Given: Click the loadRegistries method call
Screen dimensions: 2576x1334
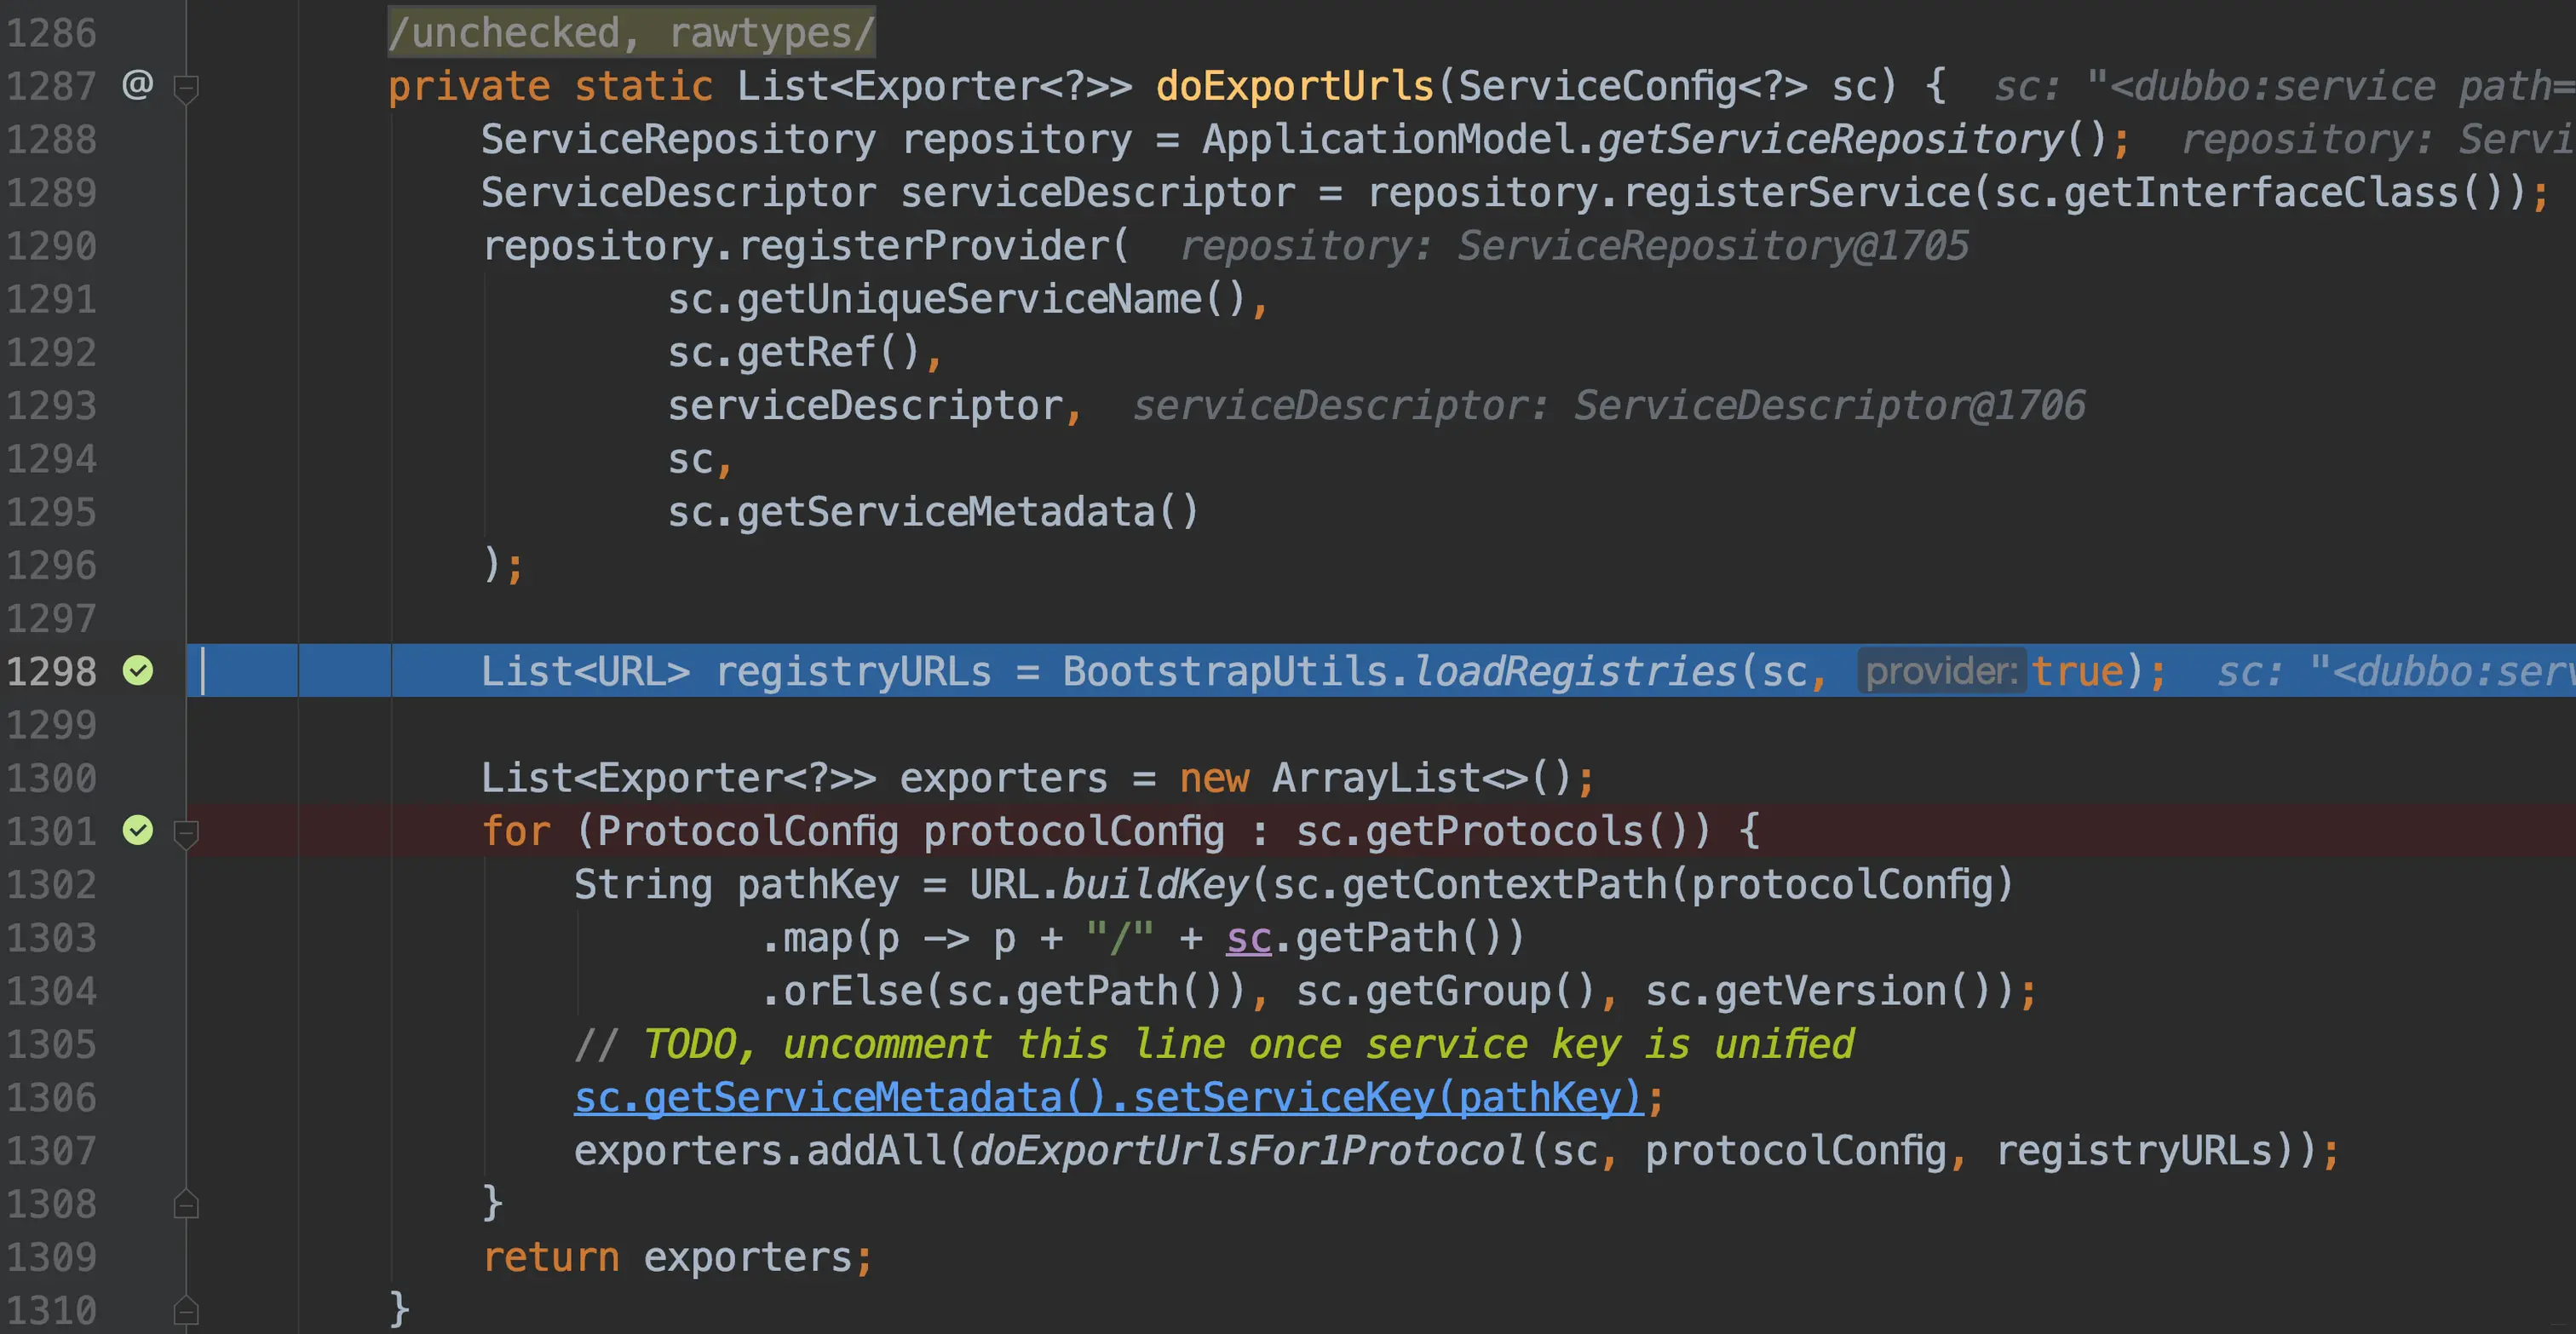Looking at the screenshot, I should [1575, 671].
